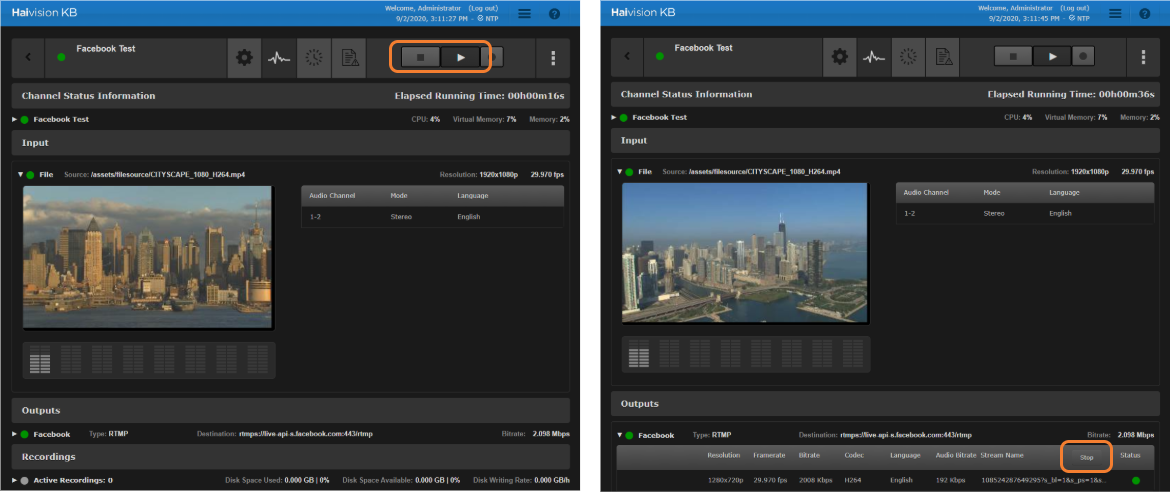Expand Active Recordings in the left screenshot
The image size is (1170, 492).
(x=15, y=480)
